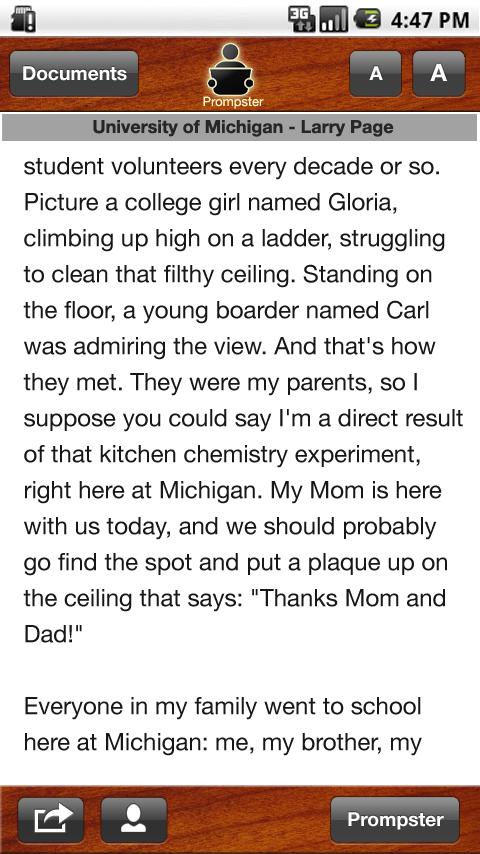Tap the document title bar
480x854 pixels.
(240, 127)
